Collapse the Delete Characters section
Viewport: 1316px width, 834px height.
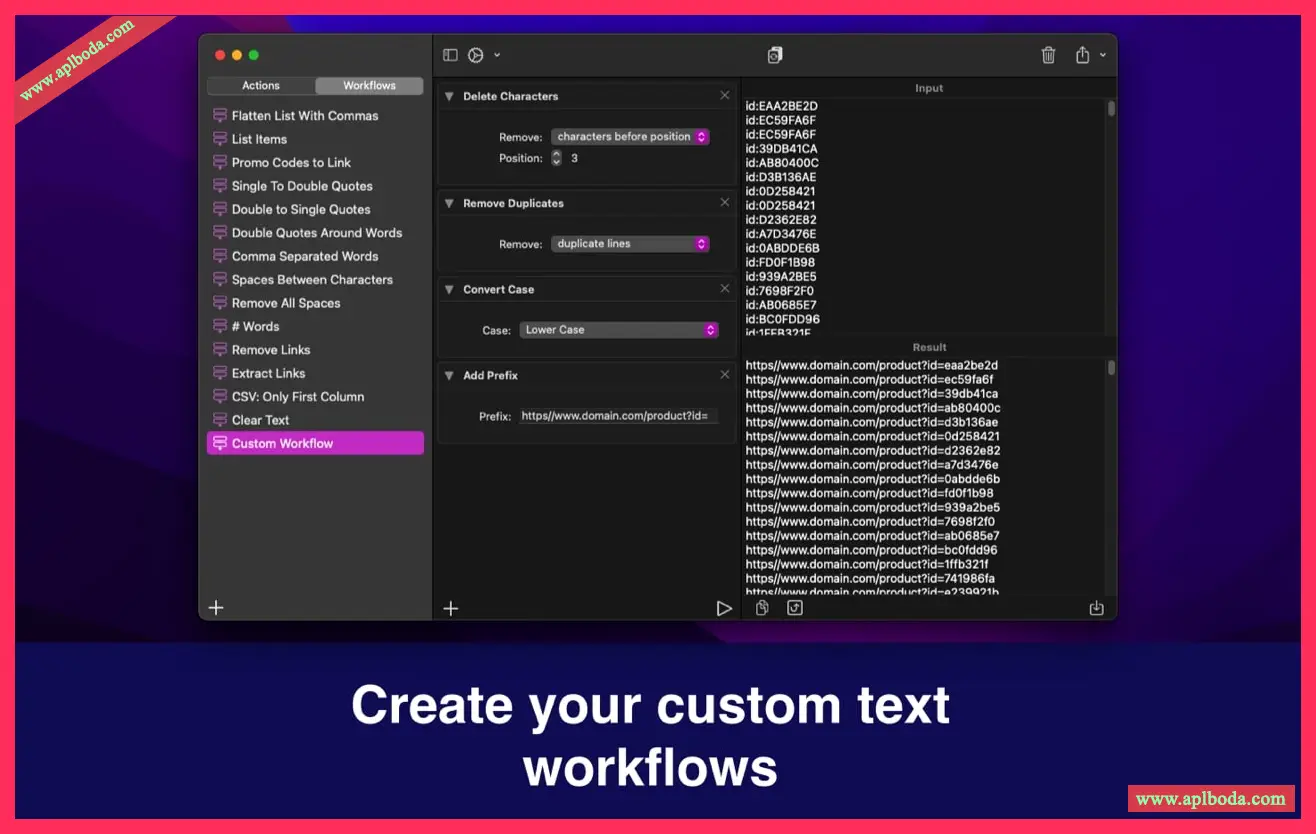click(450, 97)
